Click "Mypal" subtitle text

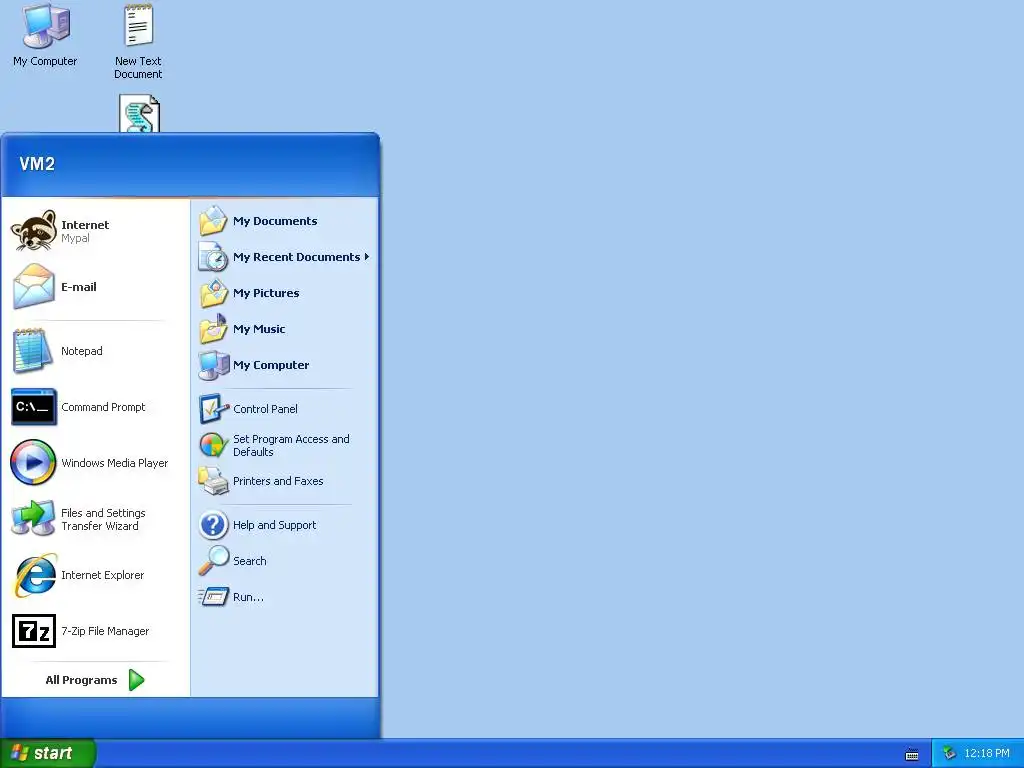pos(75,238)
